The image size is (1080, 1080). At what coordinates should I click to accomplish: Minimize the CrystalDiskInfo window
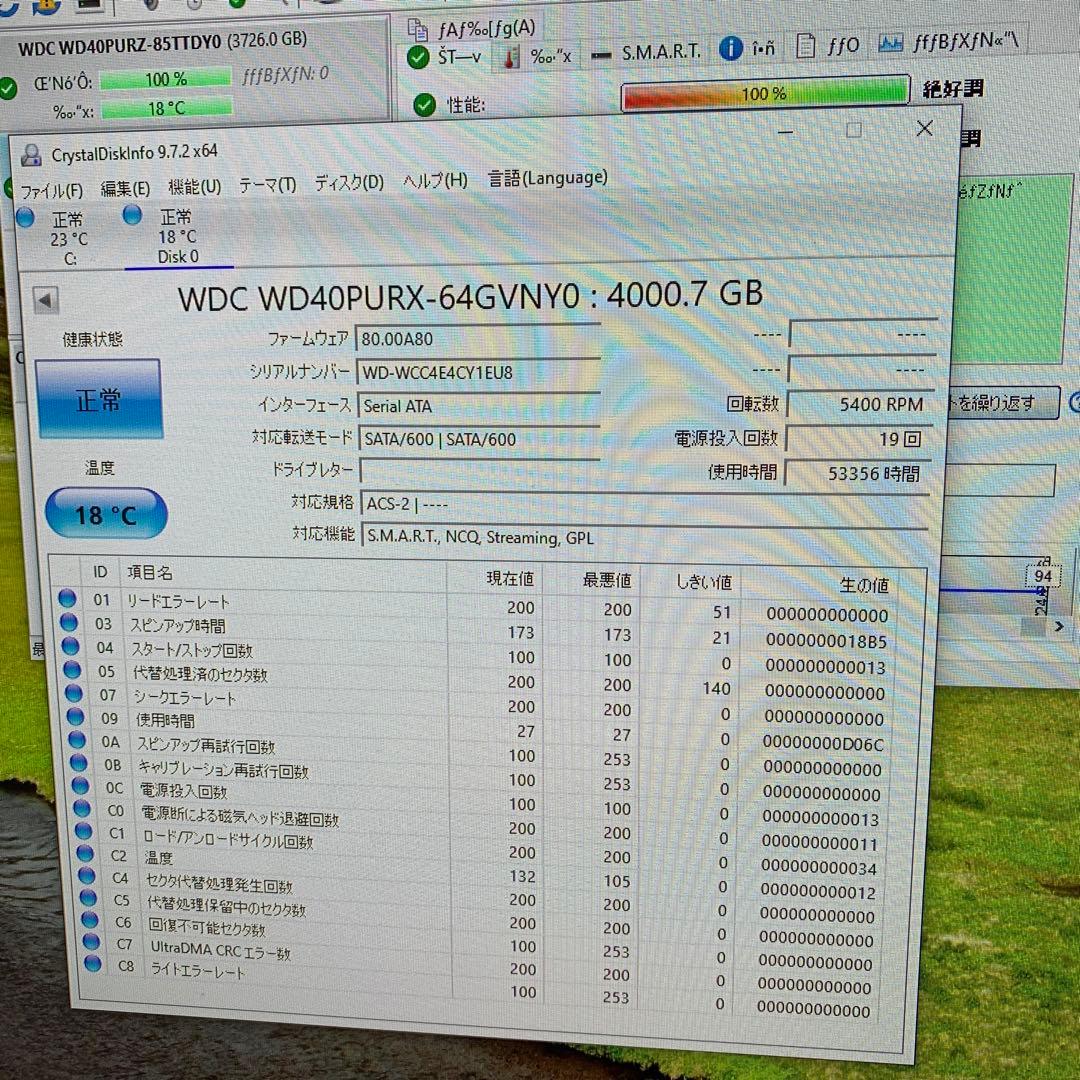[x=785, y=131]
